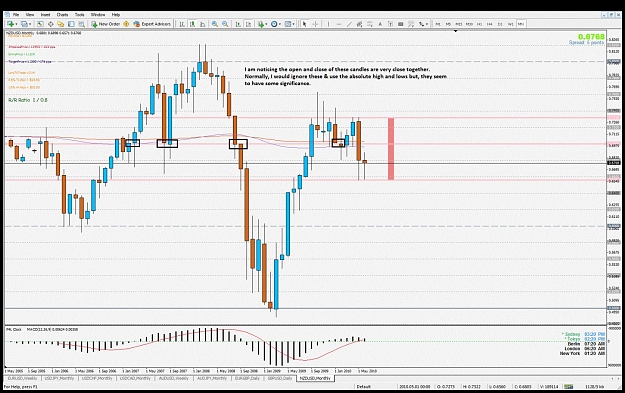Switch chart to Bar Chart mode
625x393 pixels.
tap(182, 24)
